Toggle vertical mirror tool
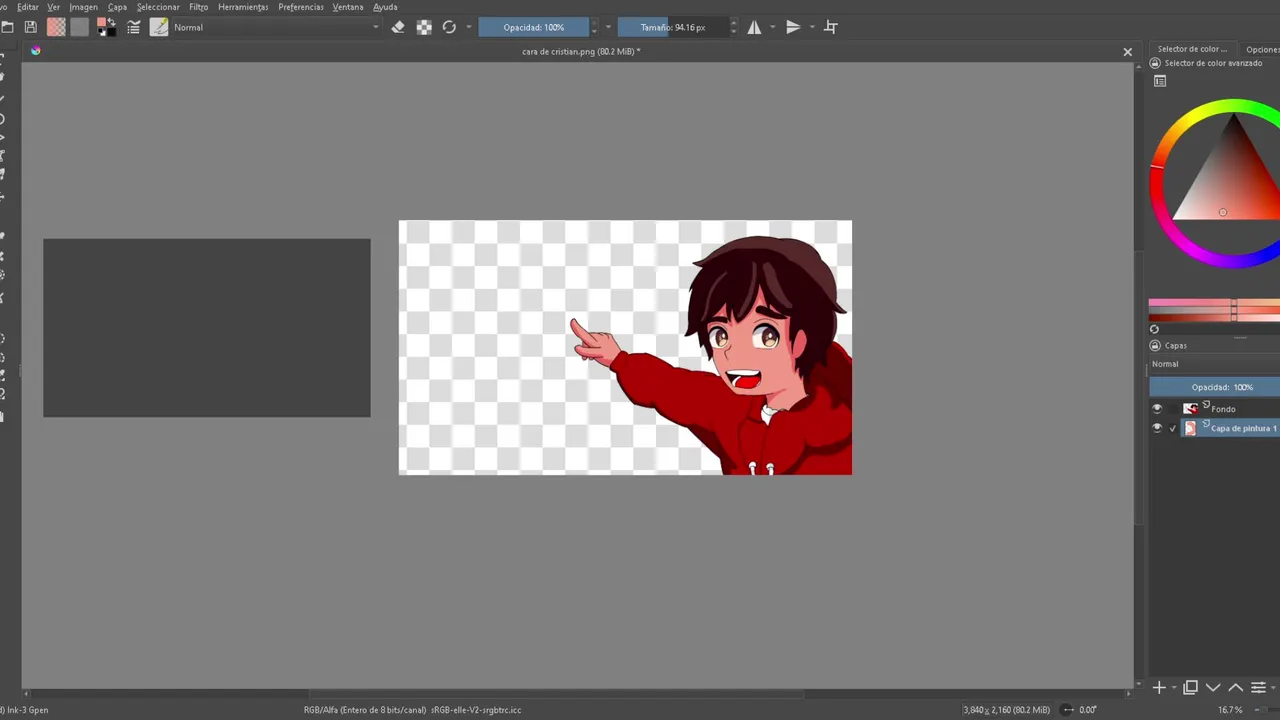This screenshot has height=720, width=1280. point(793,27)
